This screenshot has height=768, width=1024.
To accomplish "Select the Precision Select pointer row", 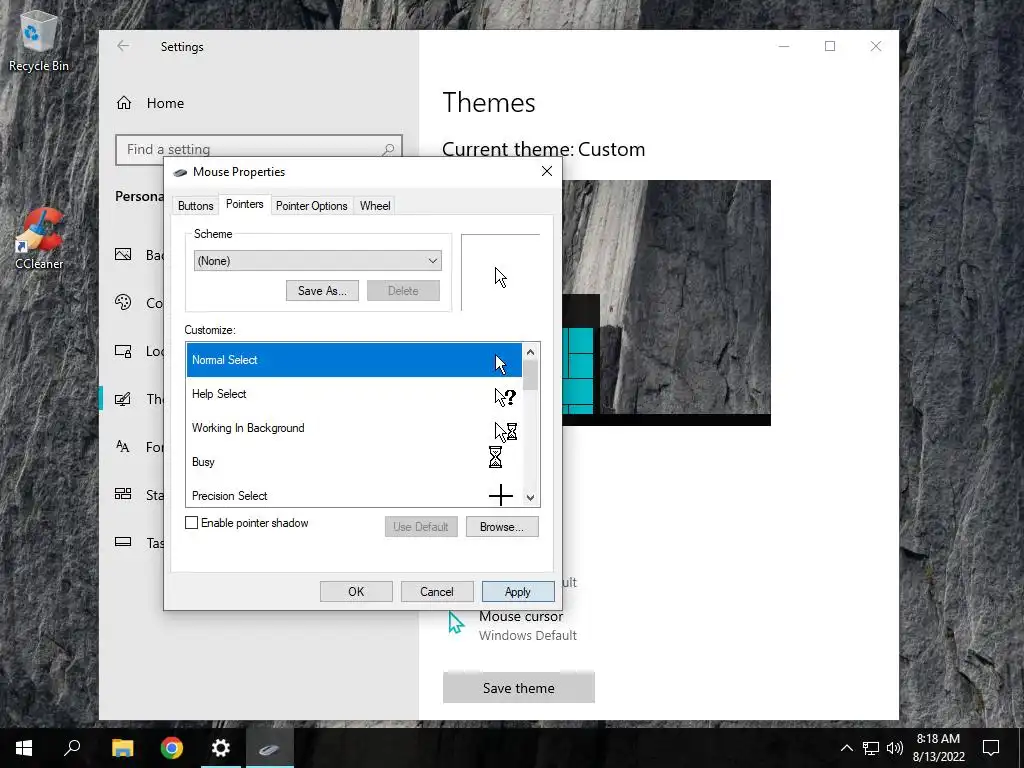I will point(354,495).
